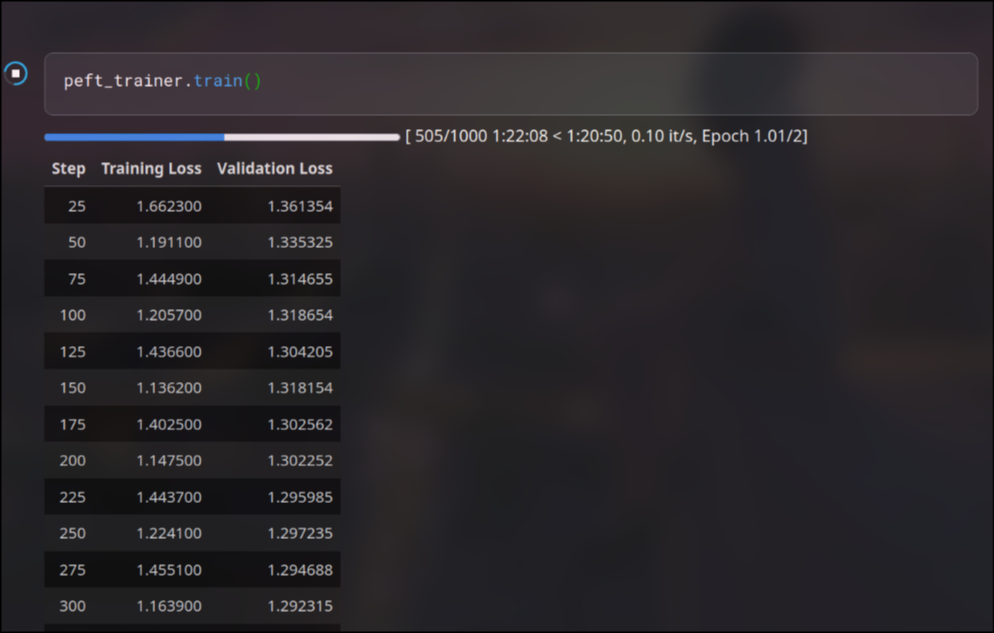Viewport: 994px width, 633px height.
Task: Click the 505/1000 progress status text
Action: point(606,136)
